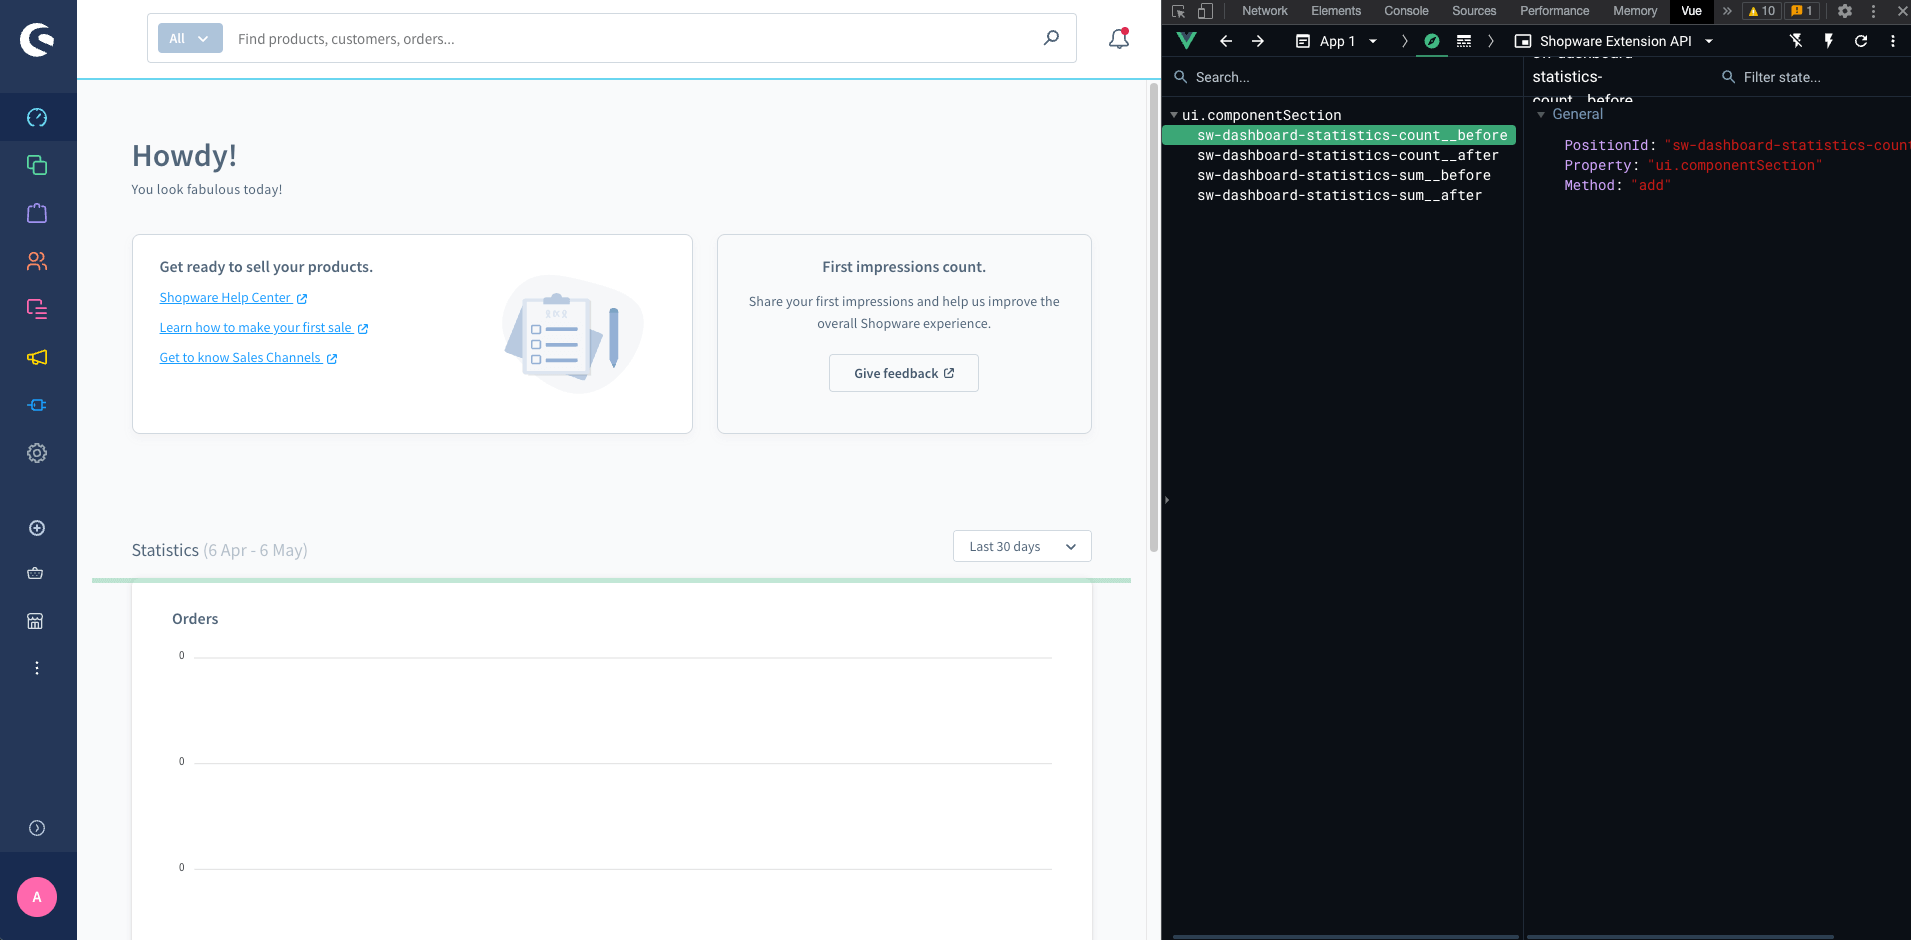Click the Vue logo in devtools

click(1187, 41)
